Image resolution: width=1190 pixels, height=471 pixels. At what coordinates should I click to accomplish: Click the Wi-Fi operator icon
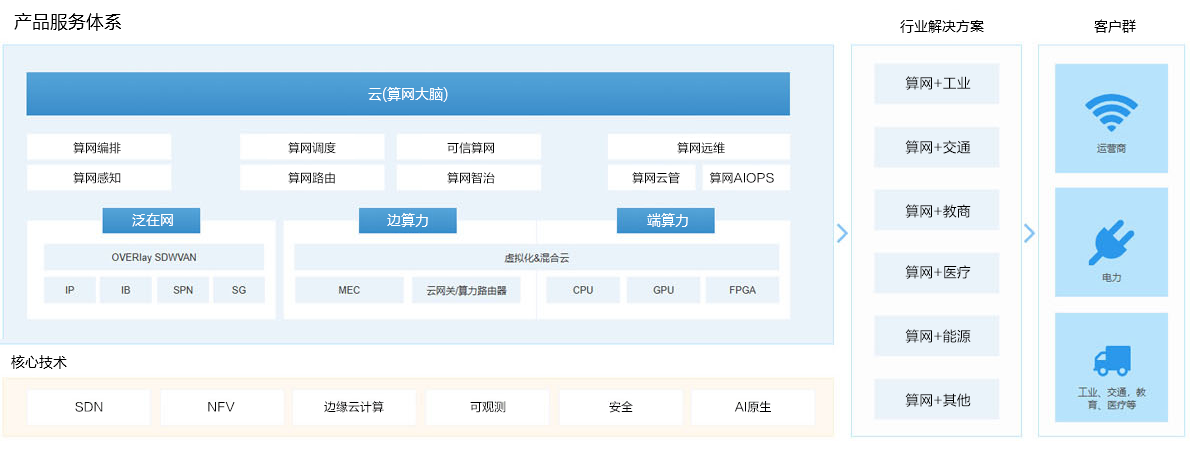coord(1111,114)
